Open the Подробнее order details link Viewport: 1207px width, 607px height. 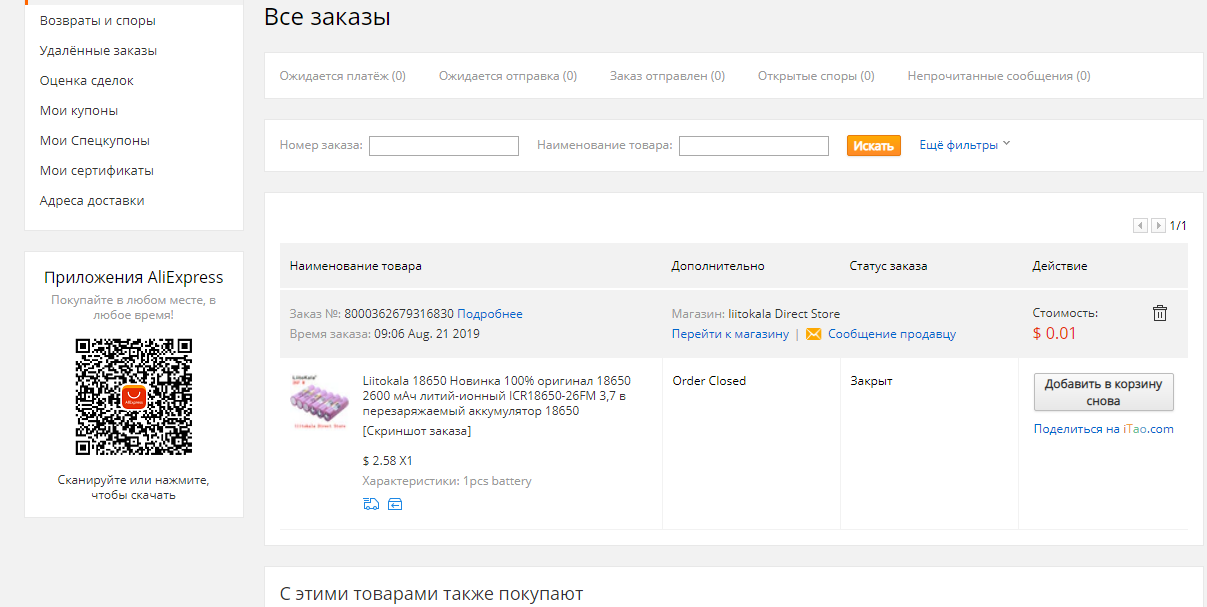(x=490, y=314)
